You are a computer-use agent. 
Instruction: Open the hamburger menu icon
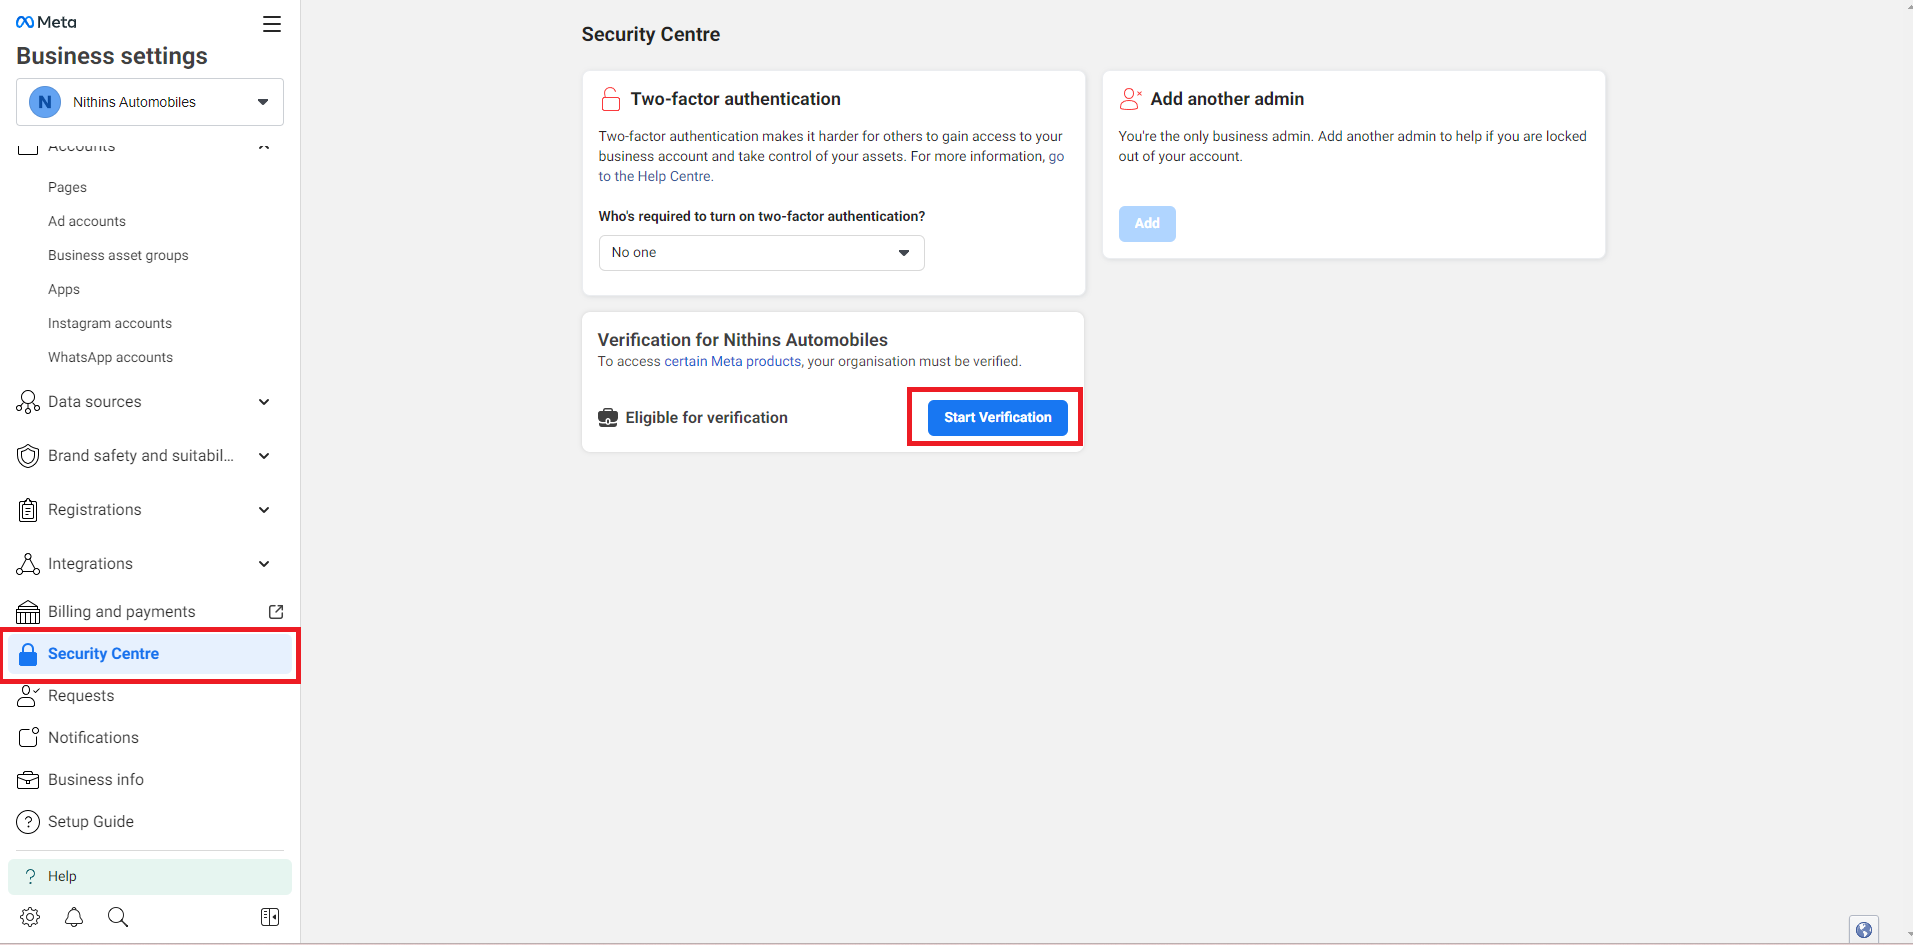pyautogui.click(x=272, y=24)
